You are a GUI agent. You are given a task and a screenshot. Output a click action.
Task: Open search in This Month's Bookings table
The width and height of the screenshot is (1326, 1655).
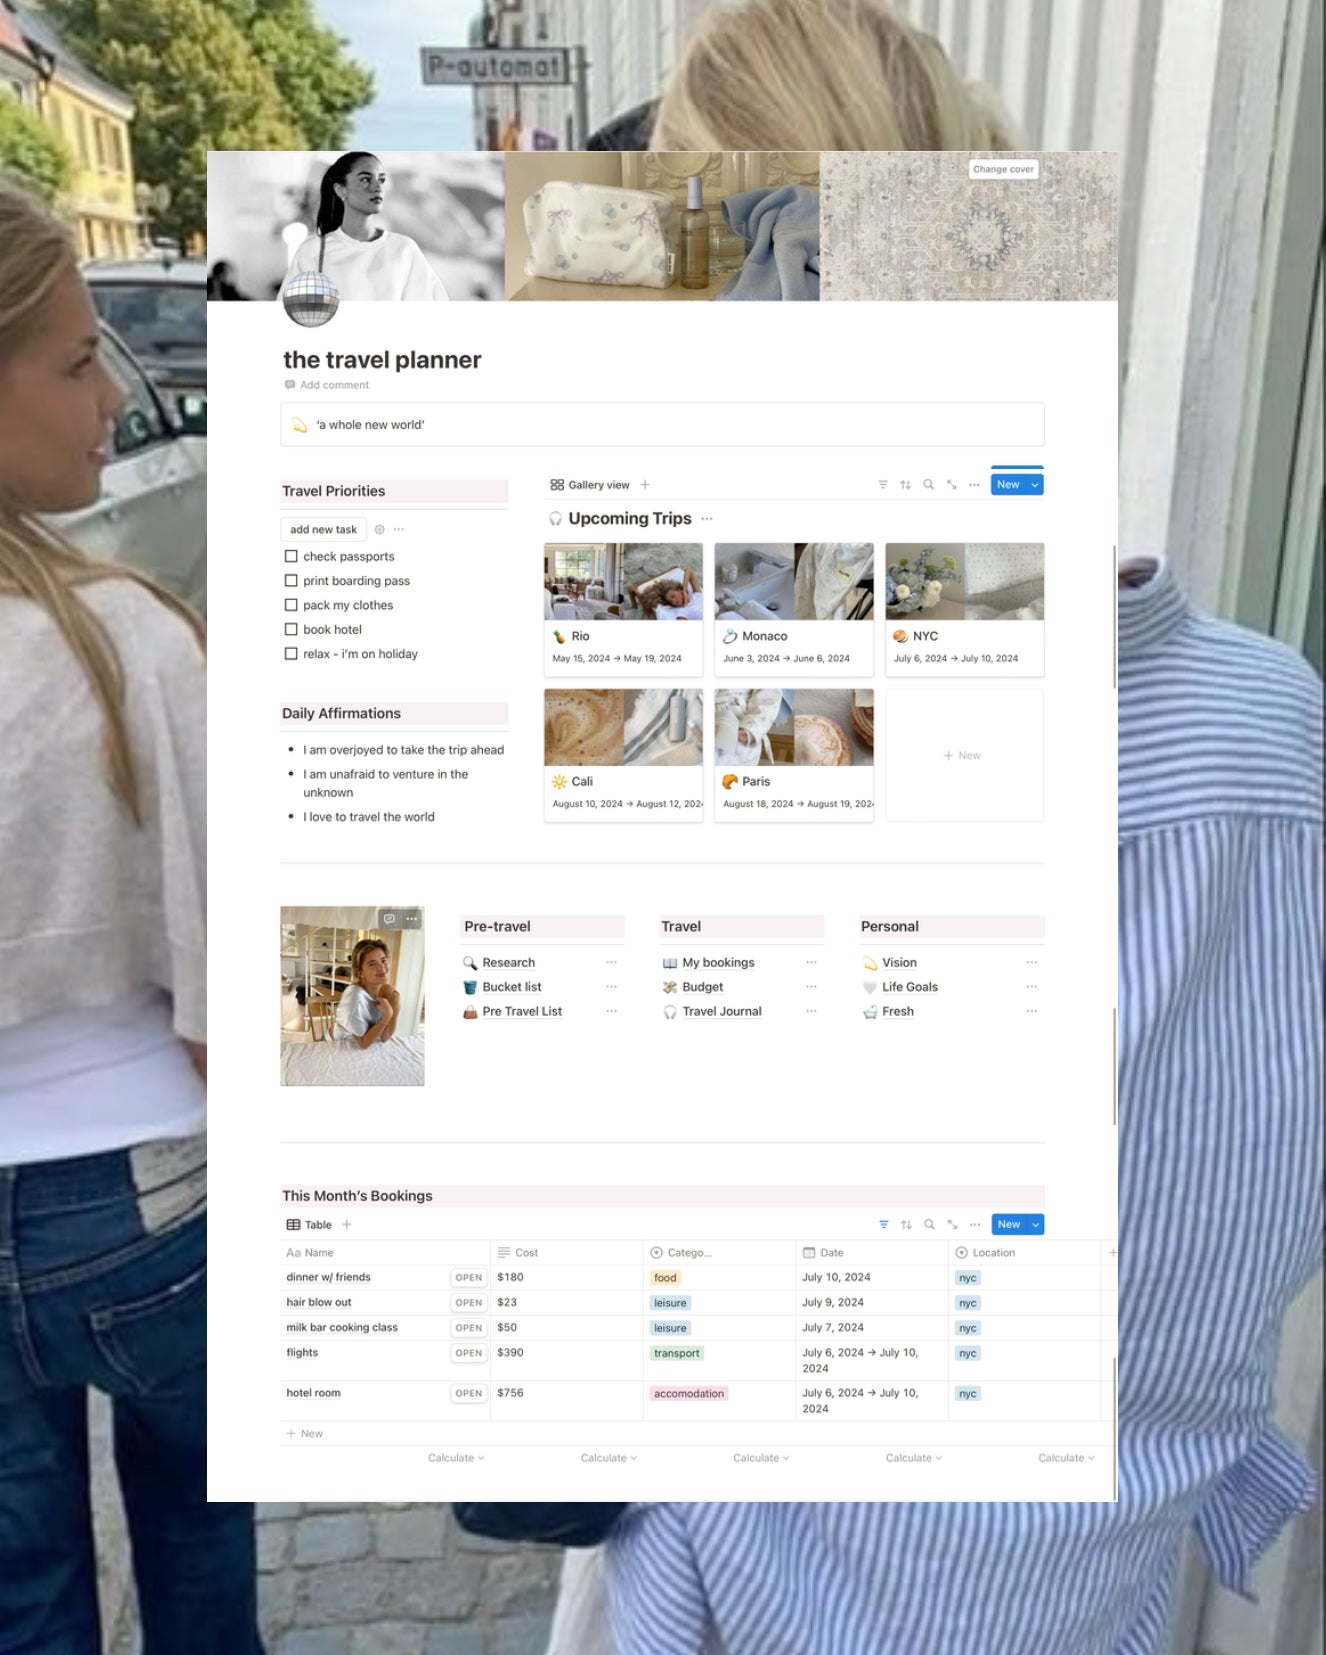coord(929,1224)
